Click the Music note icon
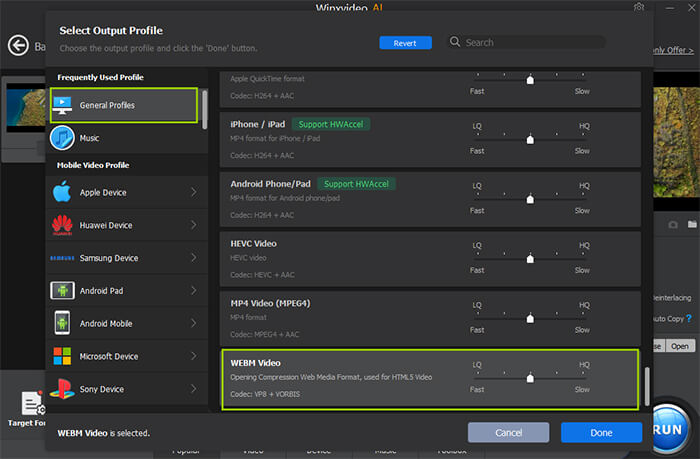 coord(62,138)
